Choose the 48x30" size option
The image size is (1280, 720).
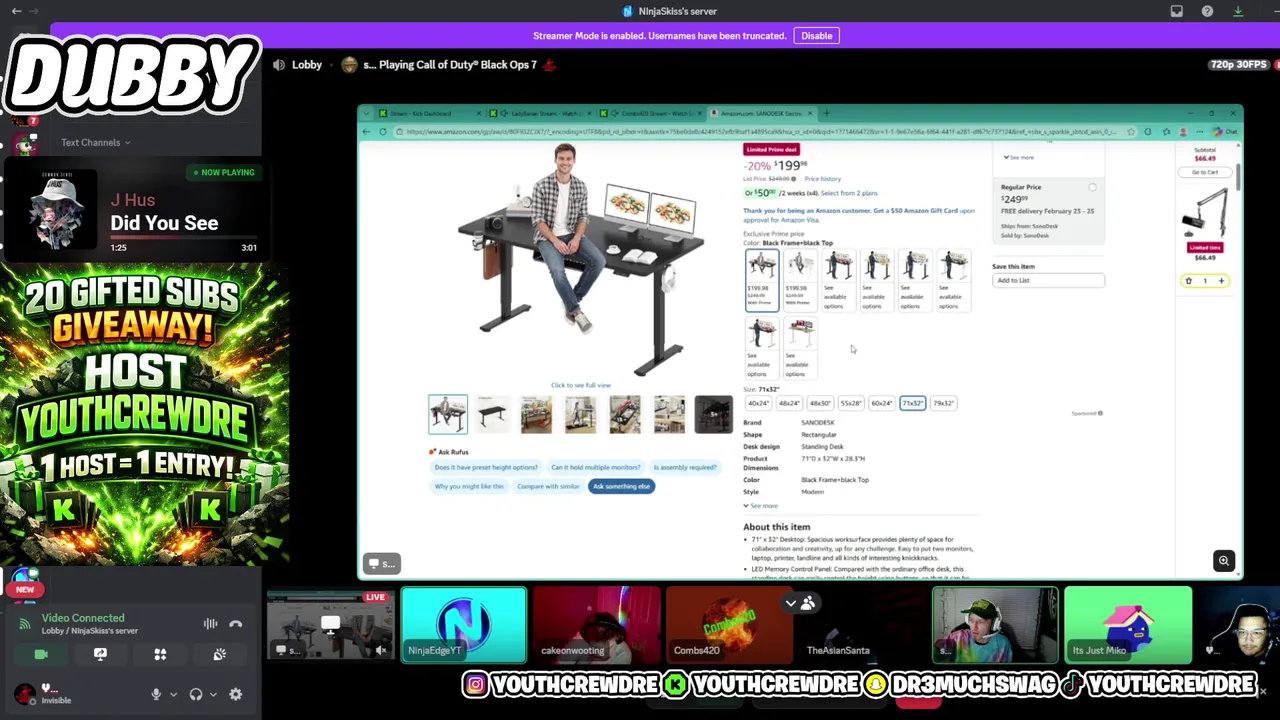pos(820,403)
